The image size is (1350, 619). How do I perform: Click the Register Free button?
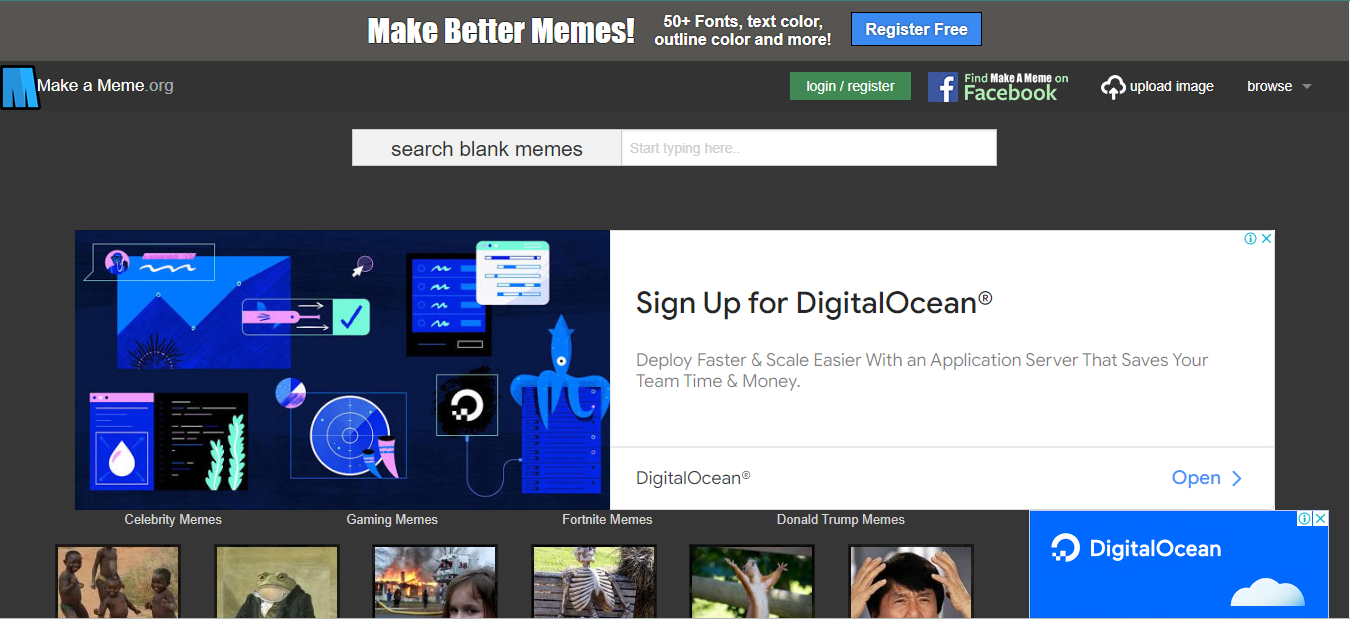click(x=916, y=29)
